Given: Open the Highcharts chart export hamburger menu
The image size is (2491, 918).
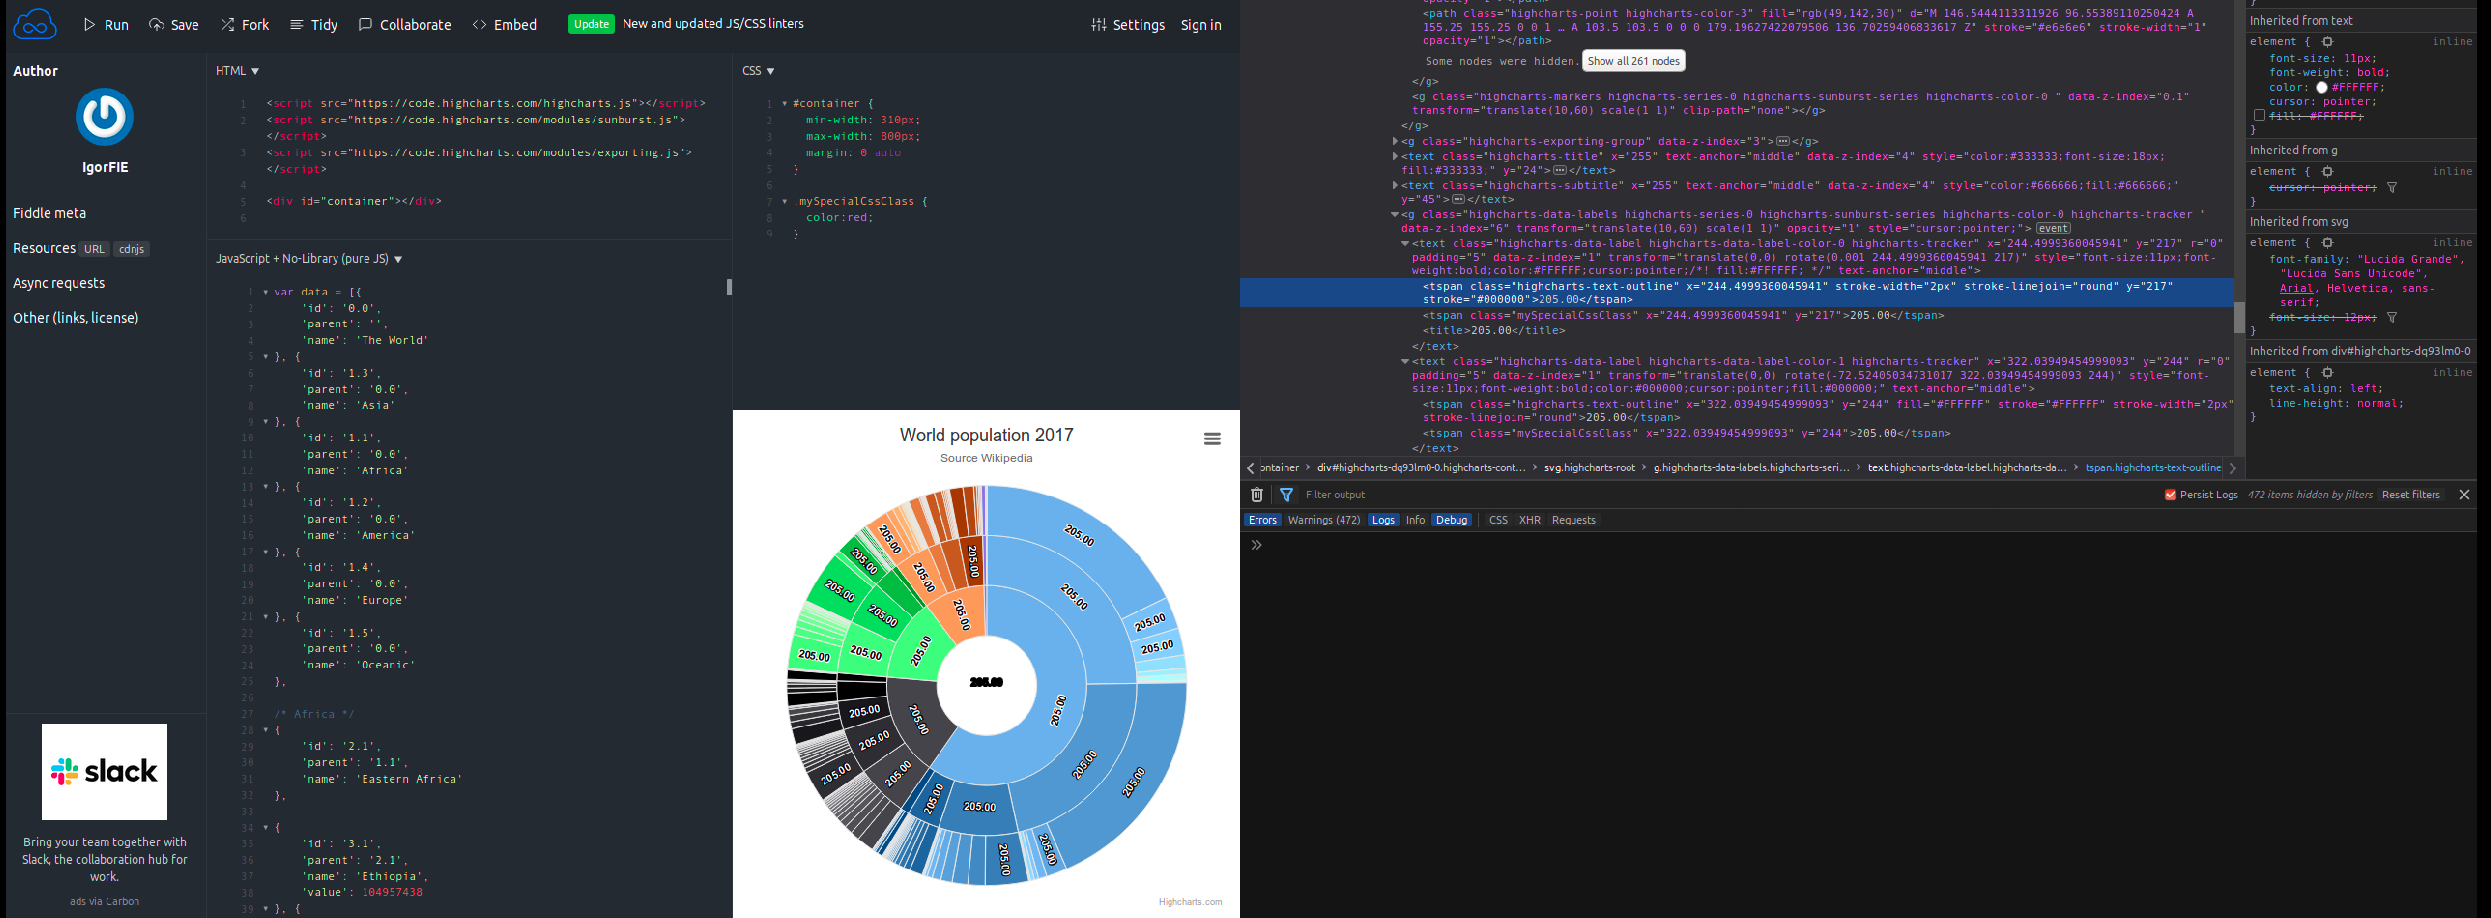Looking at the screenshot, I should [x=1213, y=438].
